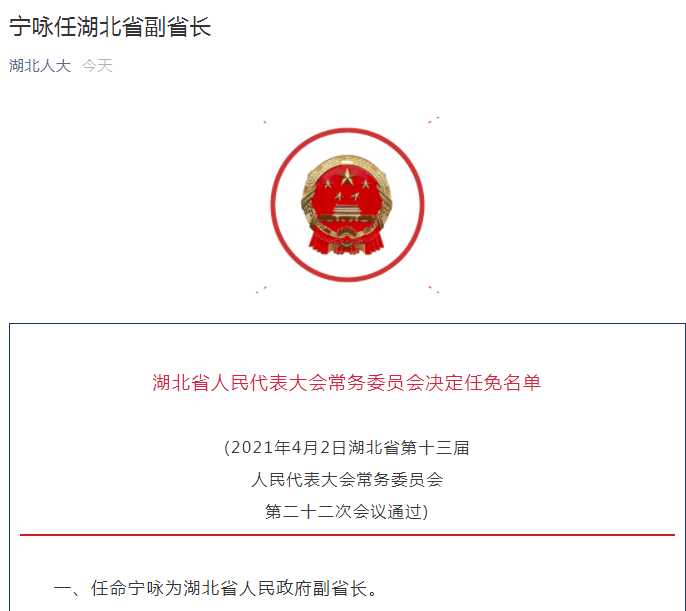Screen dimensions: 686x611
Task: Click the bottom-right red sparkle mark
Action: click(434, 289)
